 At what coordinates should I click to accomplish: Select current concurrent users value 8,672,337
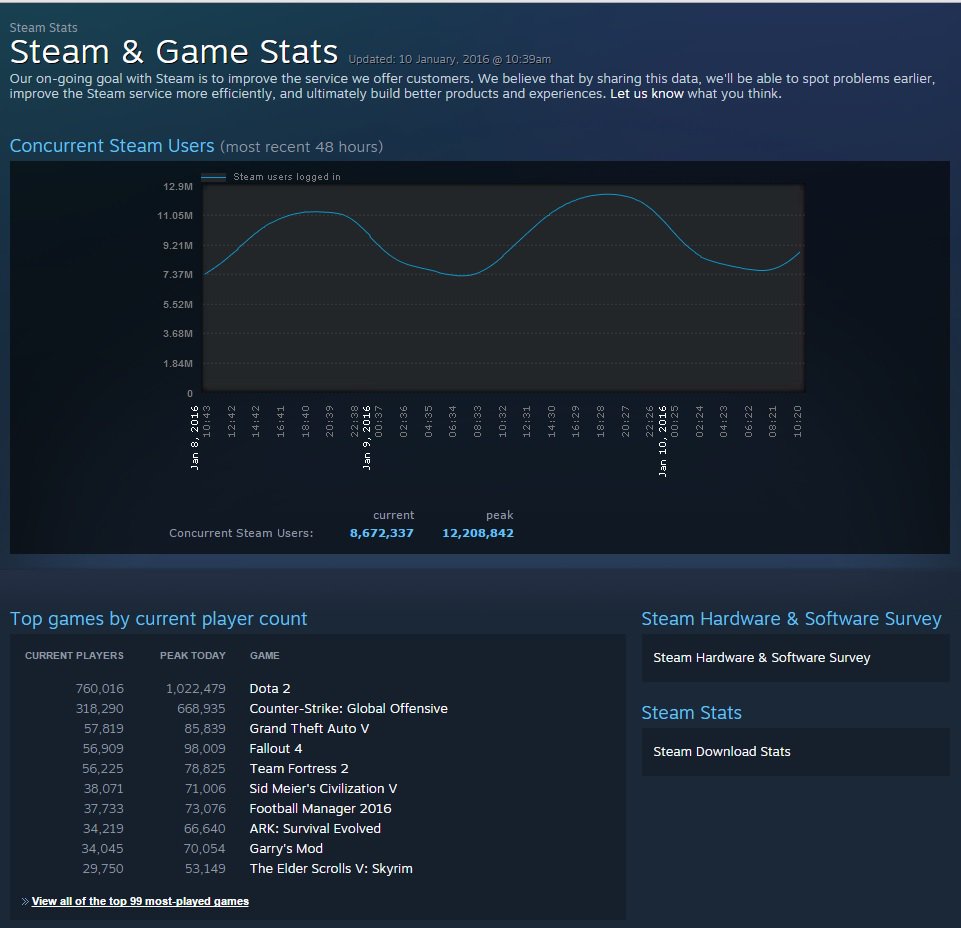(x=381, y=533)
